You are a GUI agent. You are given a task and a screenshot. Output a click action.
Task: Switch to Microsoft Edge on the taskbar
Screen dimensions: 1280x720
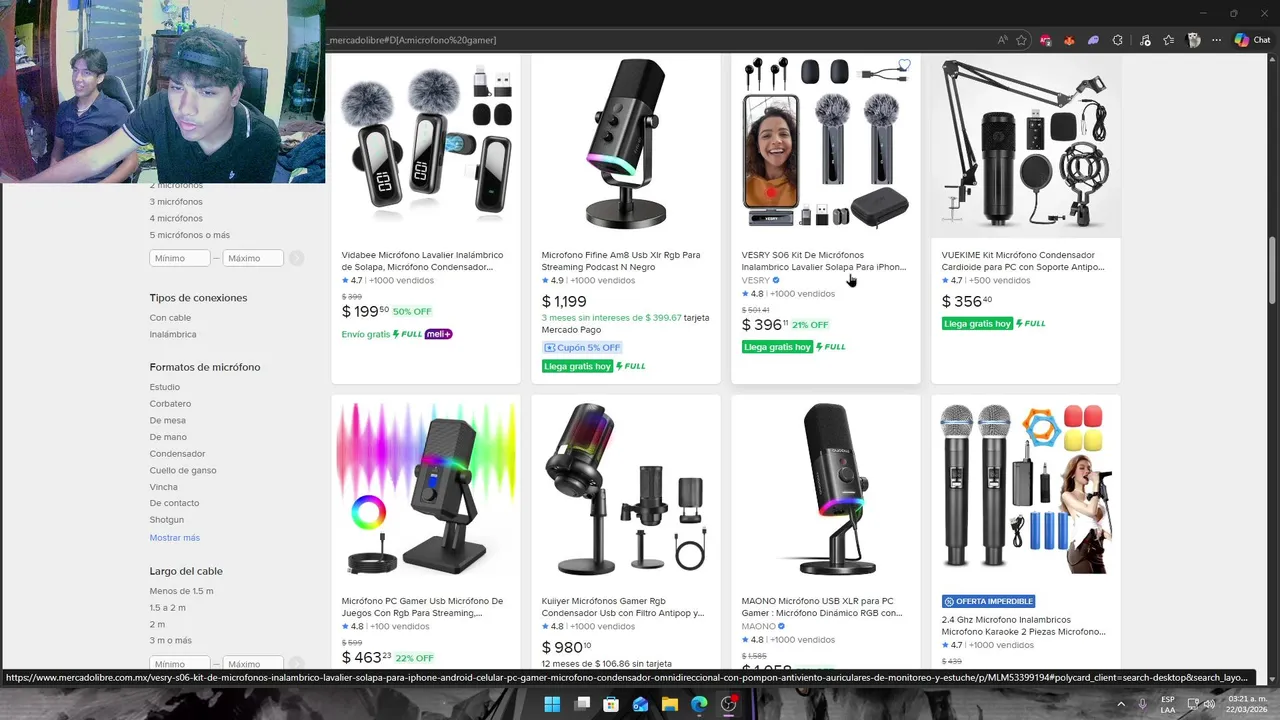(699, 704)
